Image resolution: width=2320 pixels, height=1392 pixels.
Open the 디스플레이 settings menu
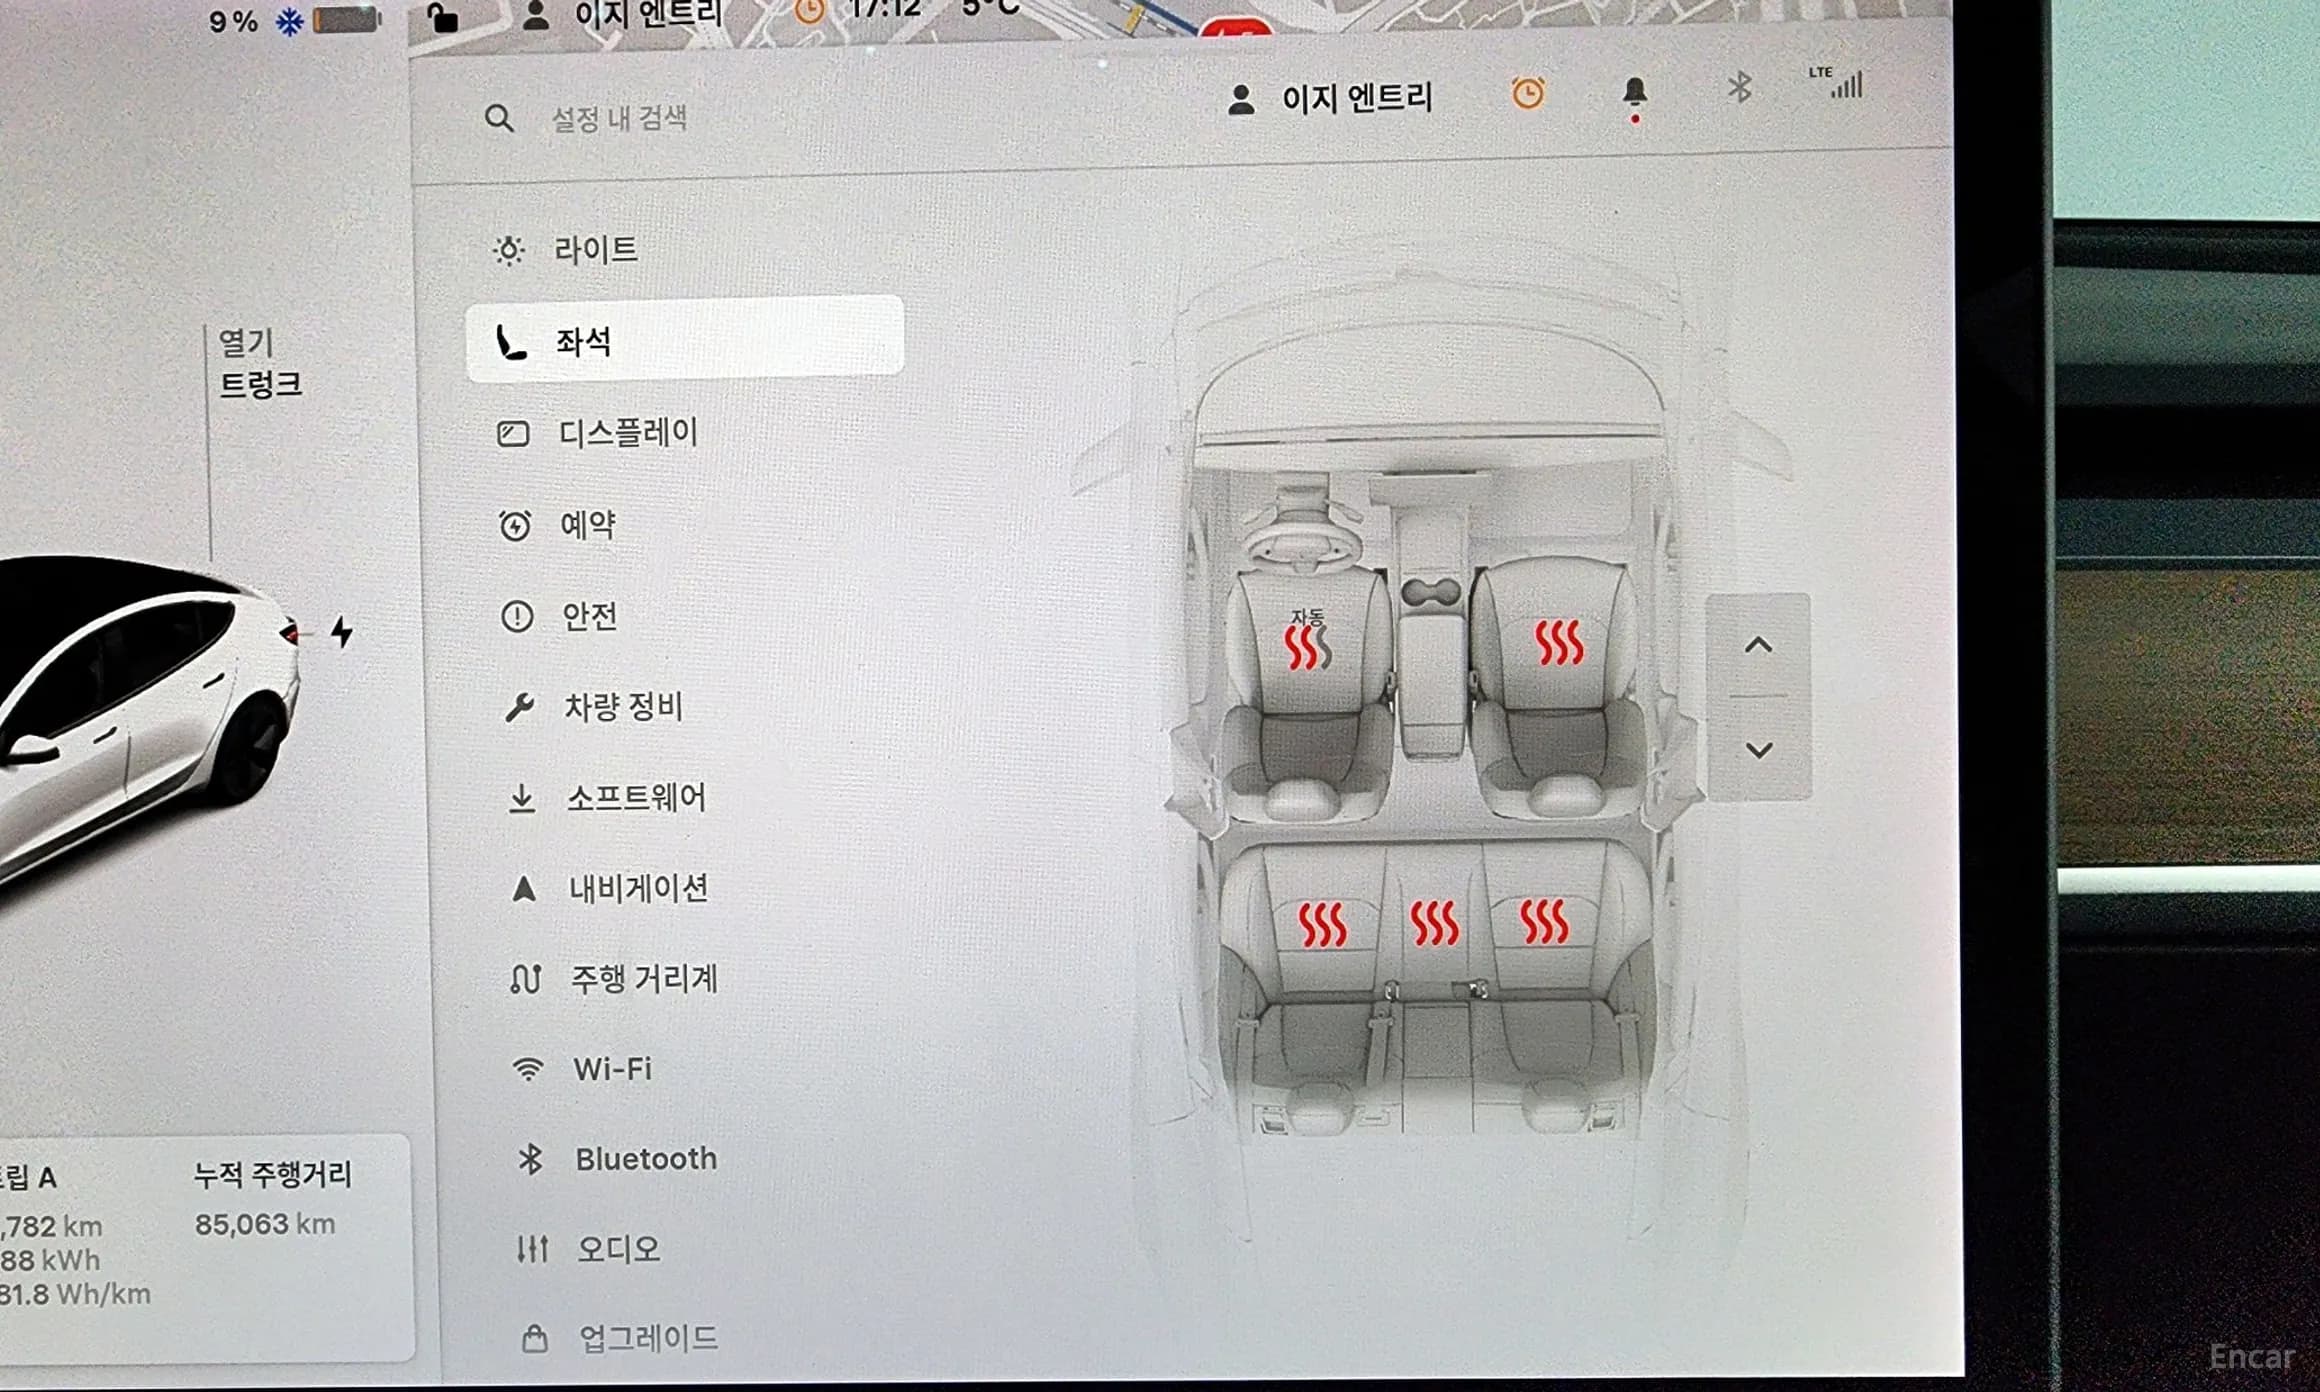coord(627,433)
